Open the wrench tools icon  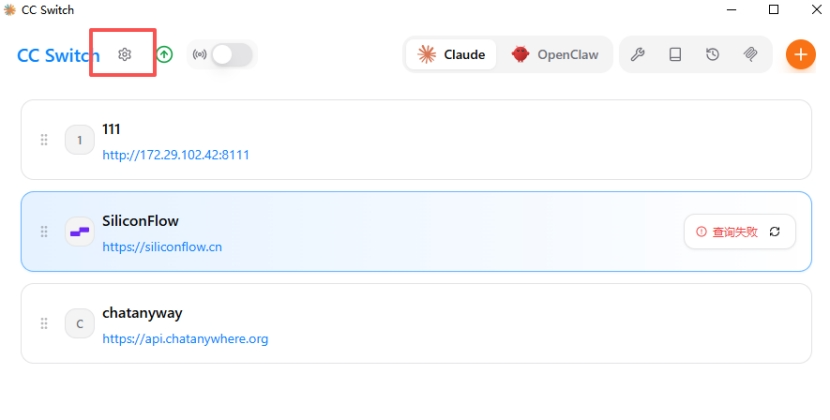637,54
